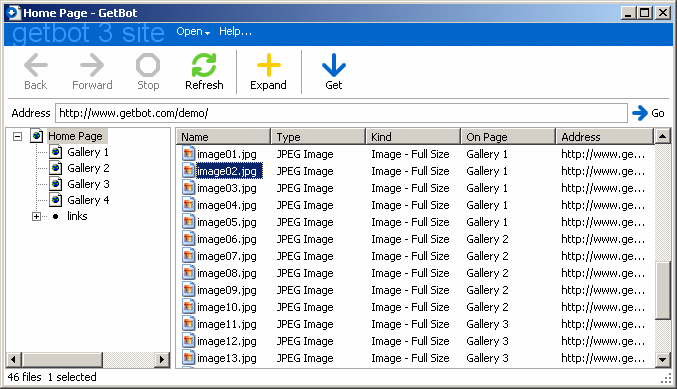
Task: Click the Gallery 1 page icon
Action: [x=56, y=152]
